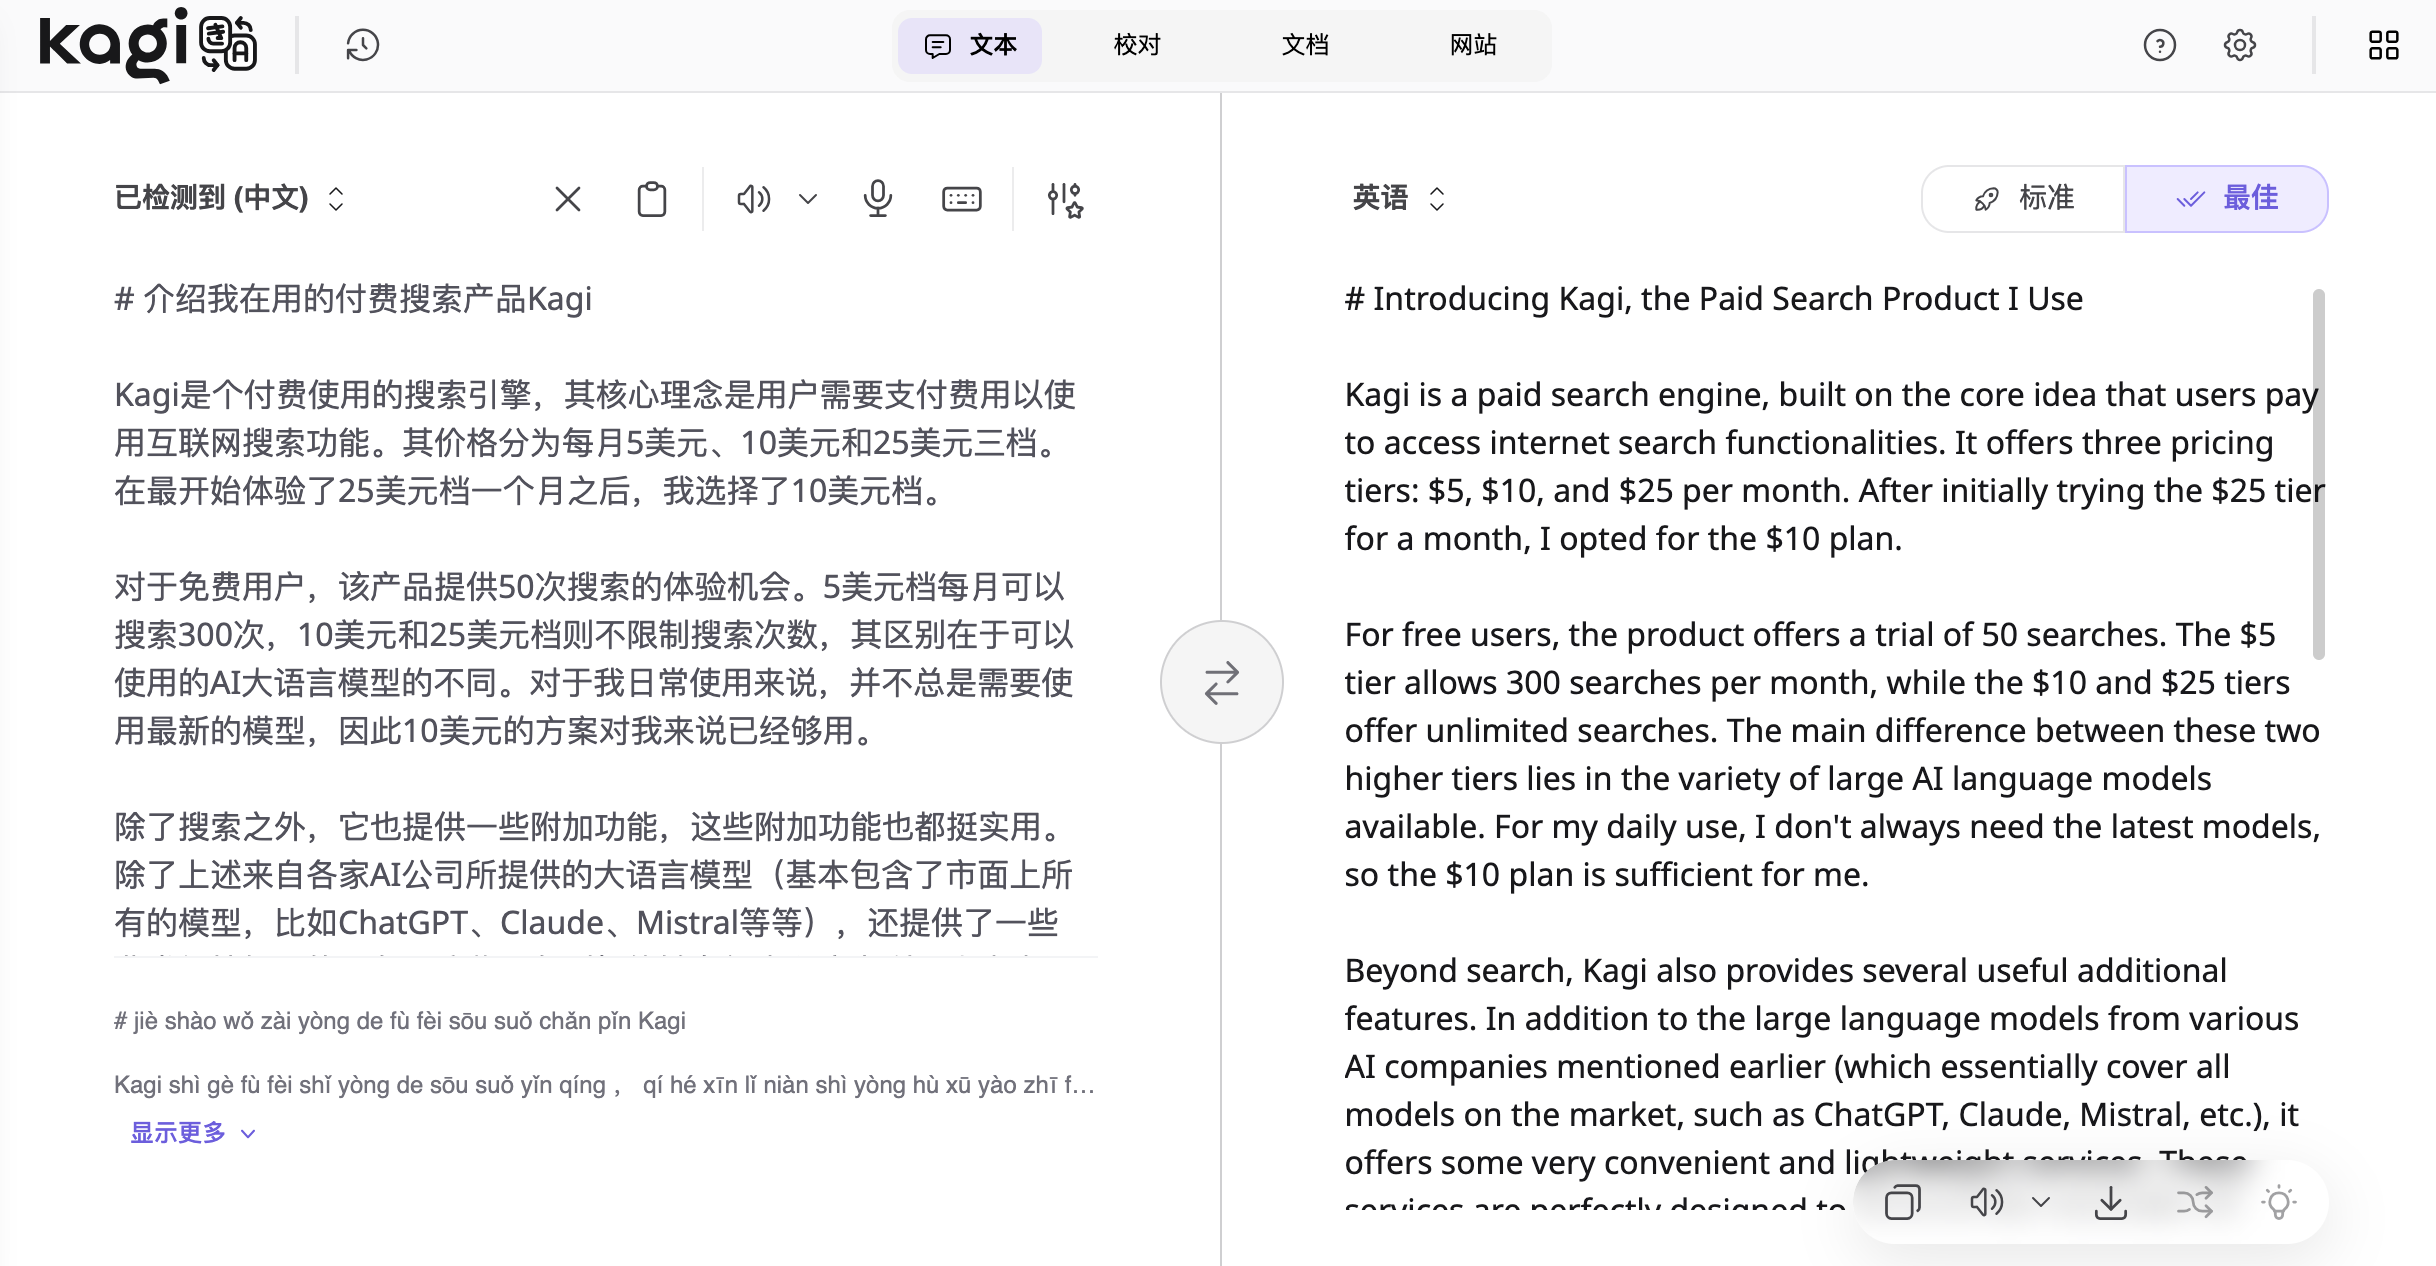Swap source and target languages

pos(1221,682)
